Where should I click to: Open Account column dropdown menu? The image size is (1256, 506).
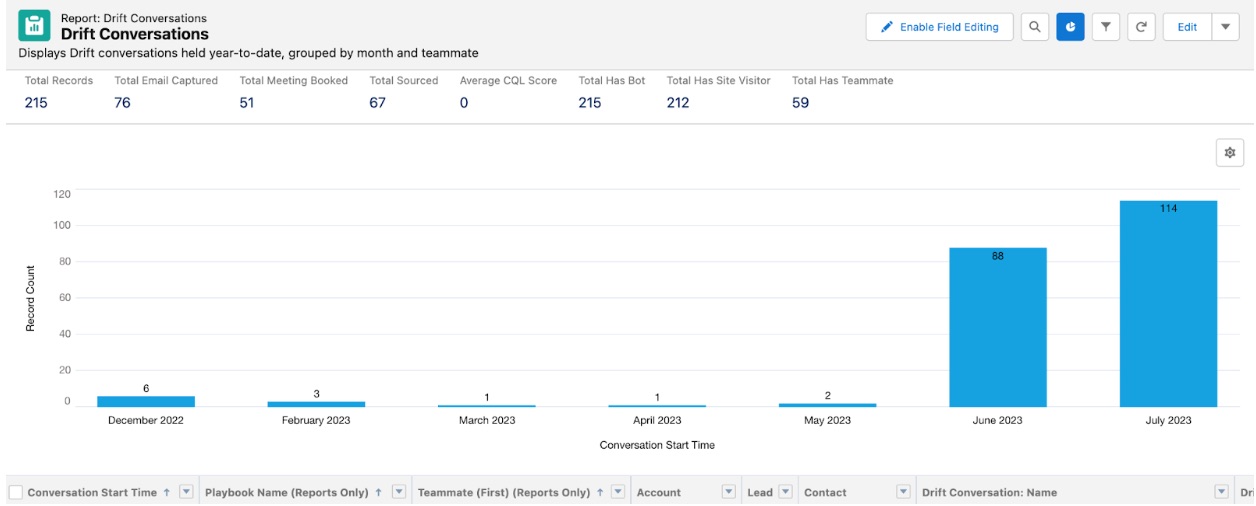coord(728,492)
